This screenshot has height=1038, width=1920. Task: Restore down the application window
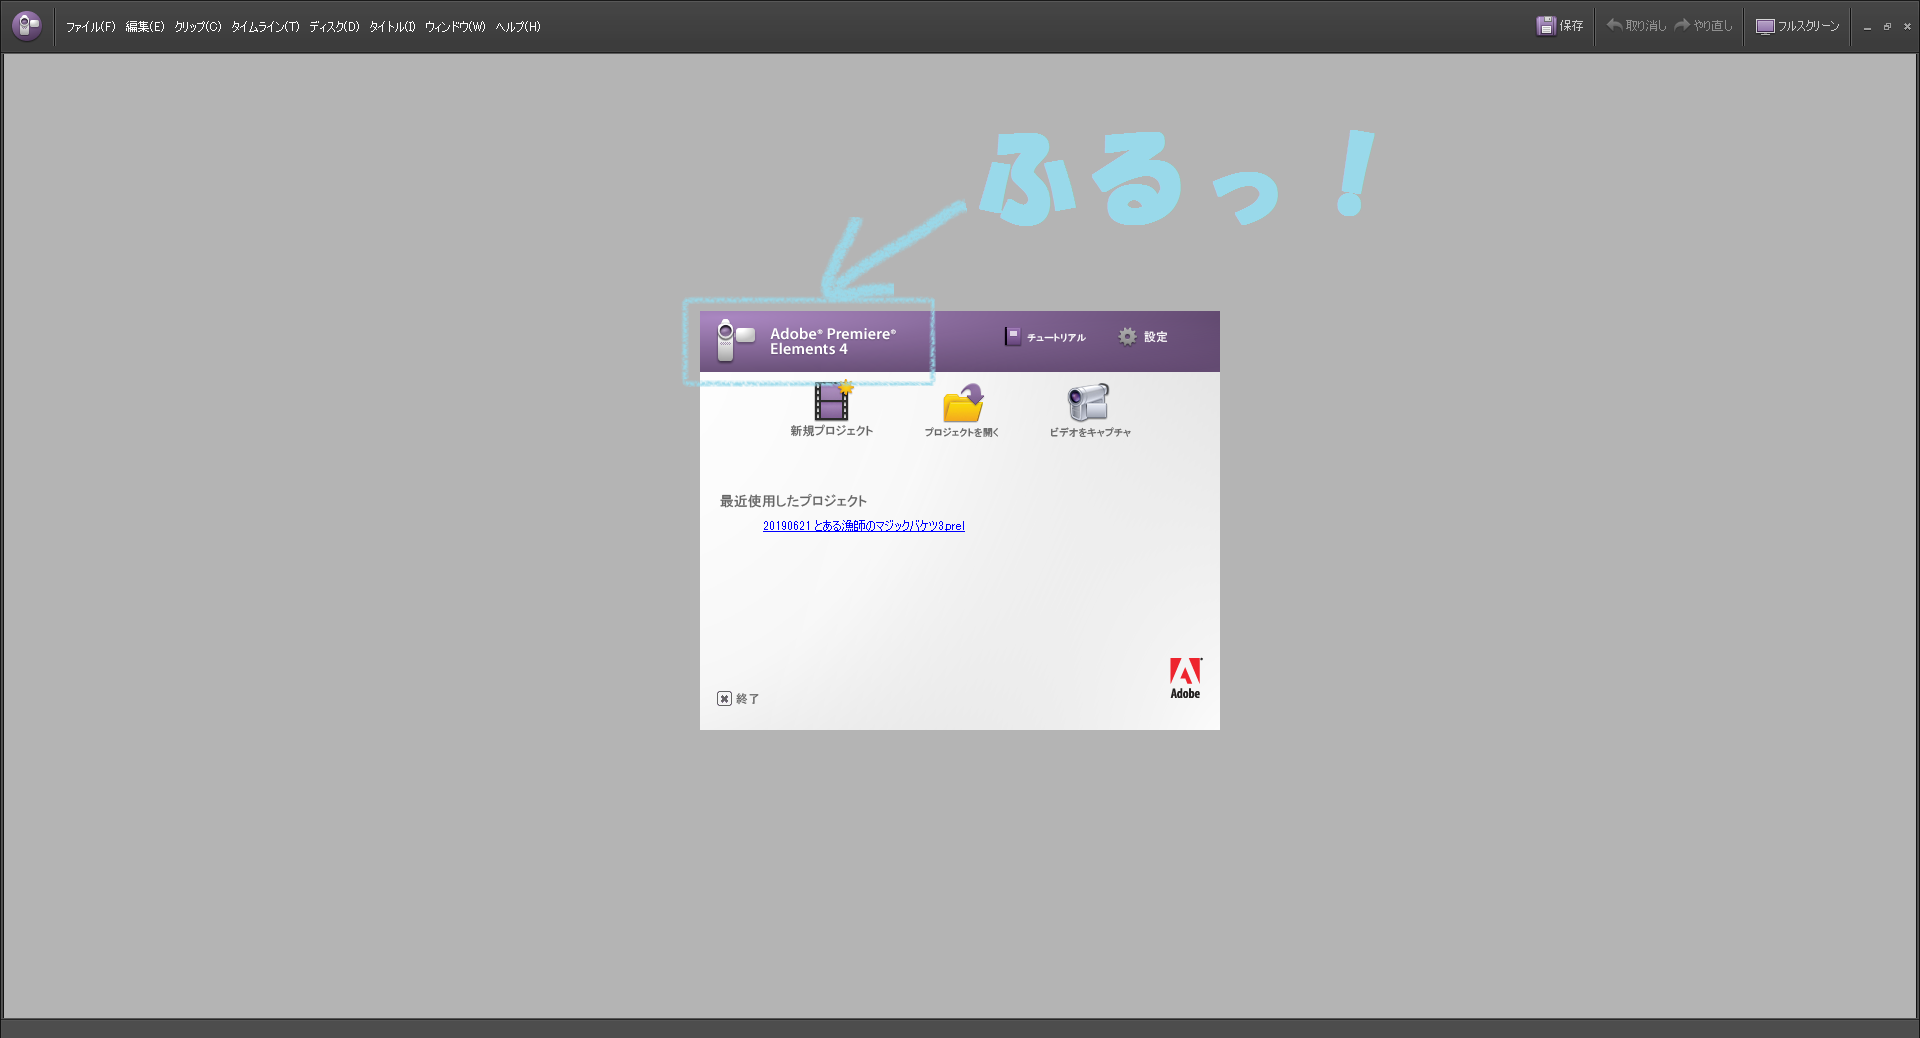1887,27
